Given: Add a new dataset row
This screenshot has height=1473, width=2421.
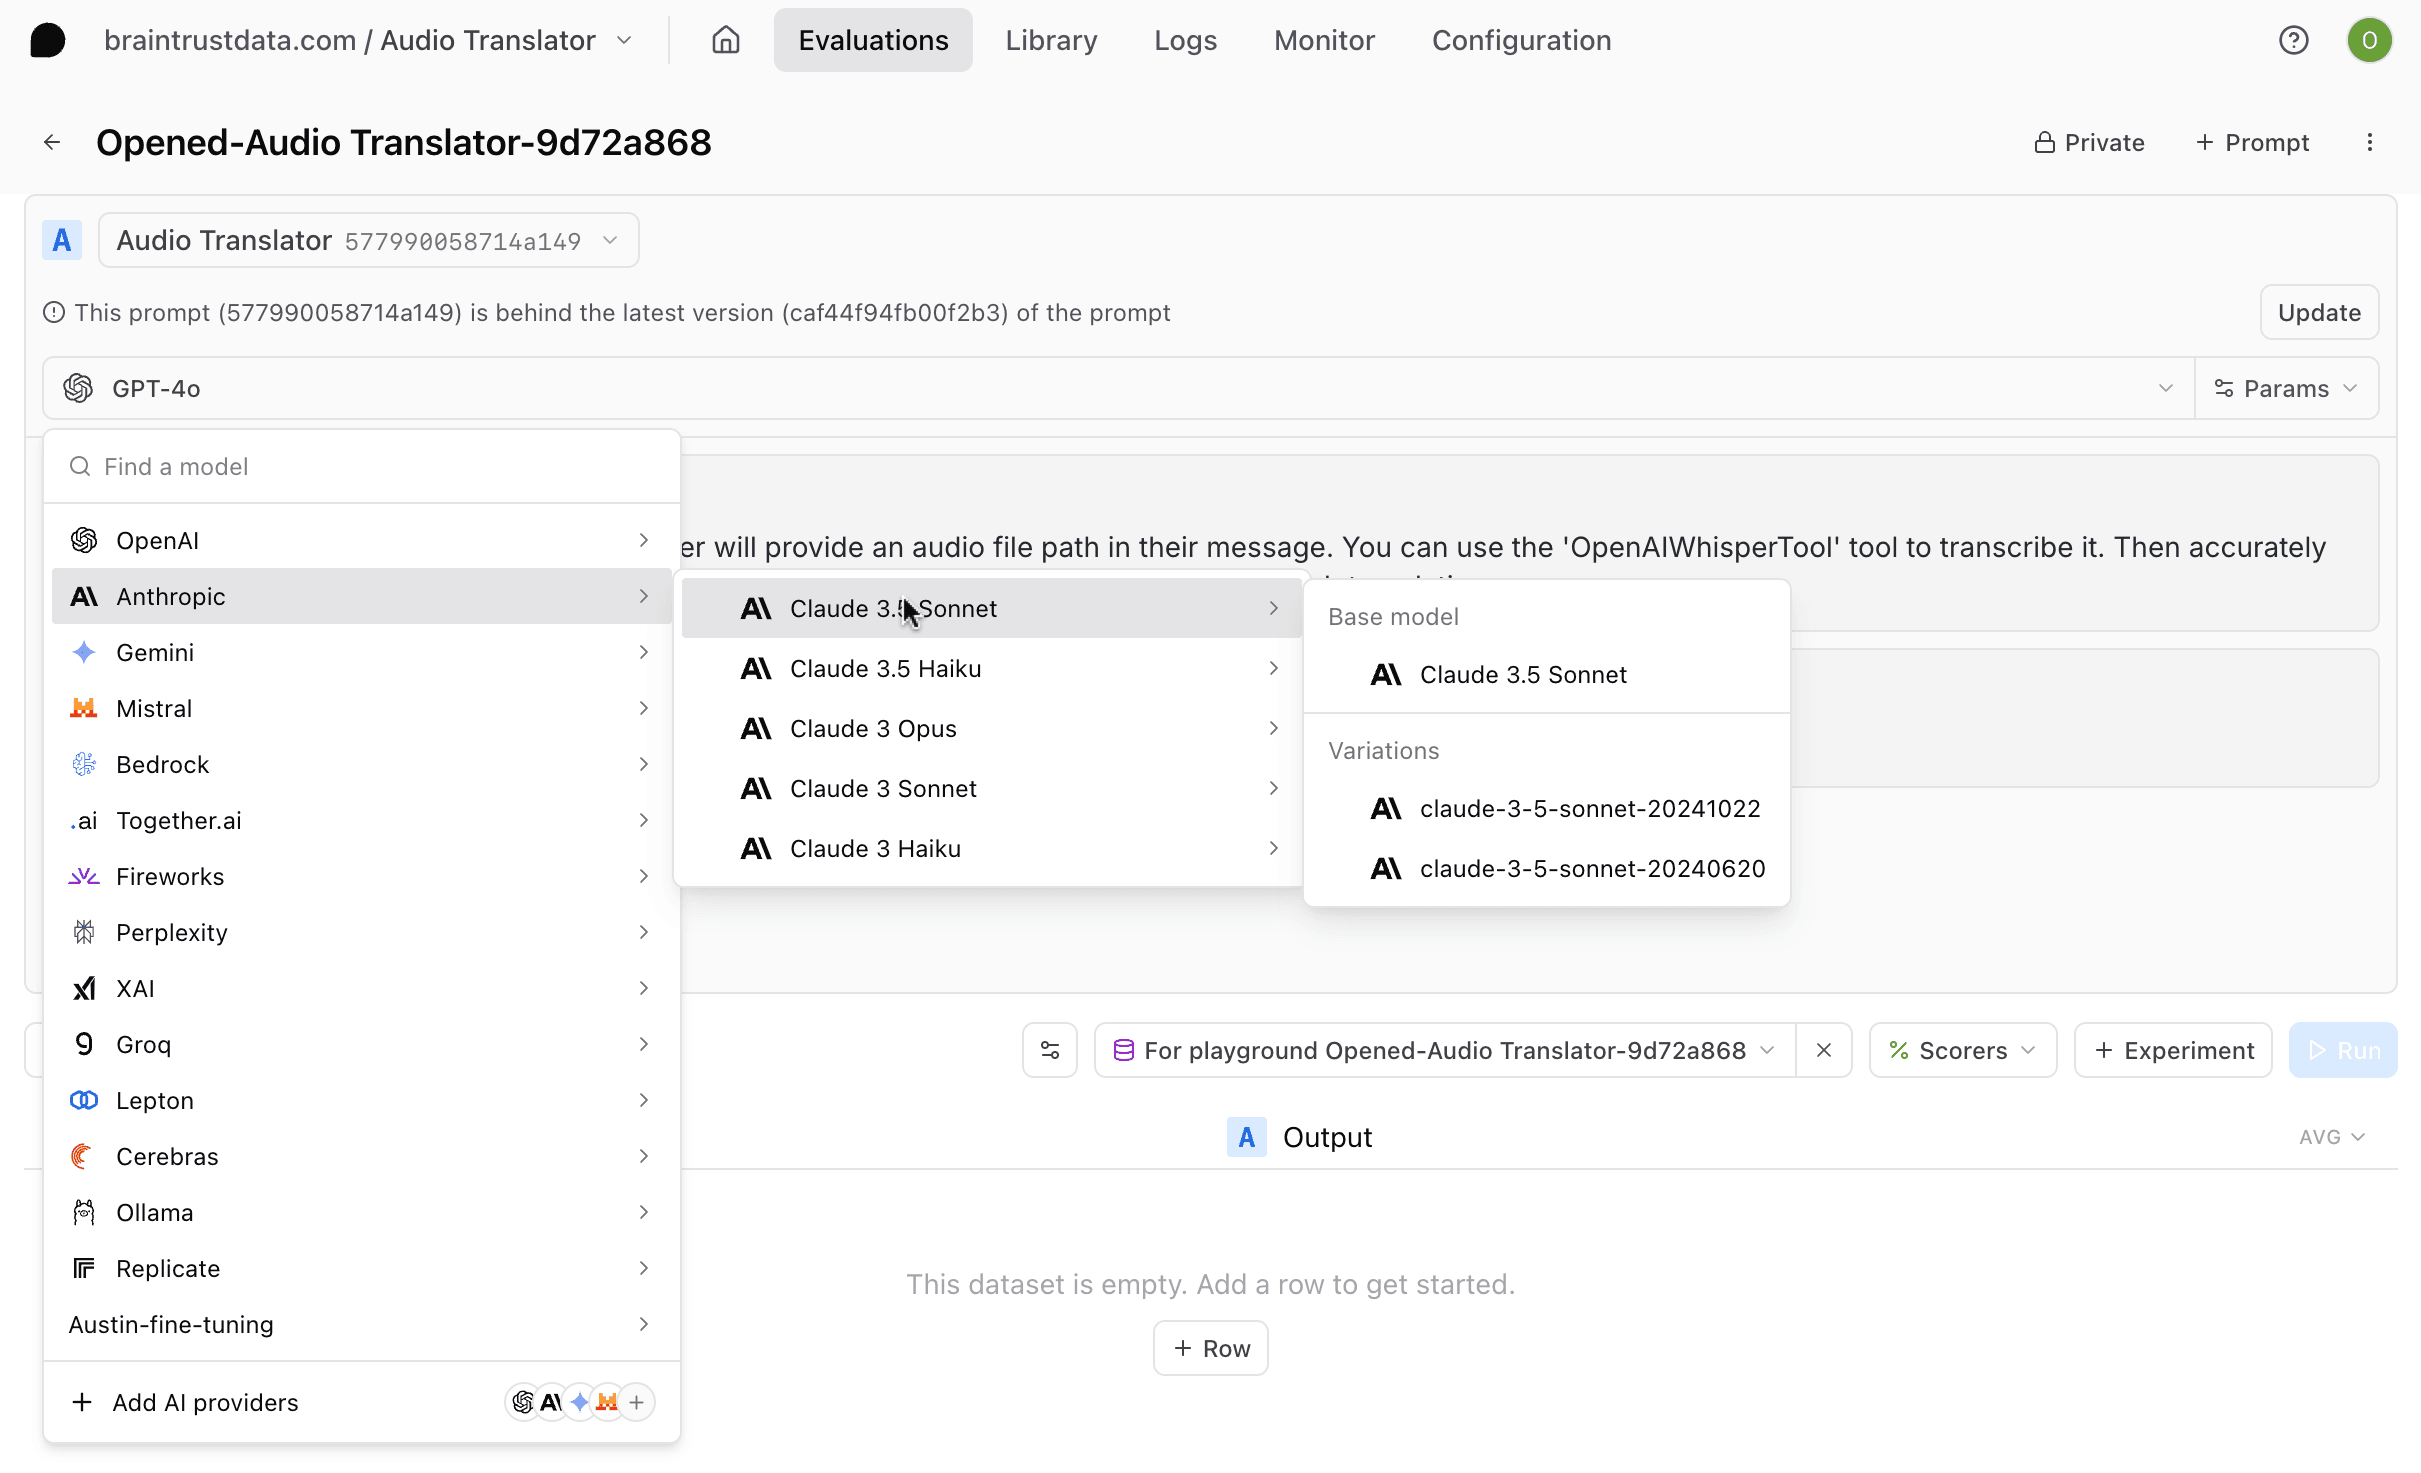Looking at the screenshot, I should [x=1210, y=1347].
